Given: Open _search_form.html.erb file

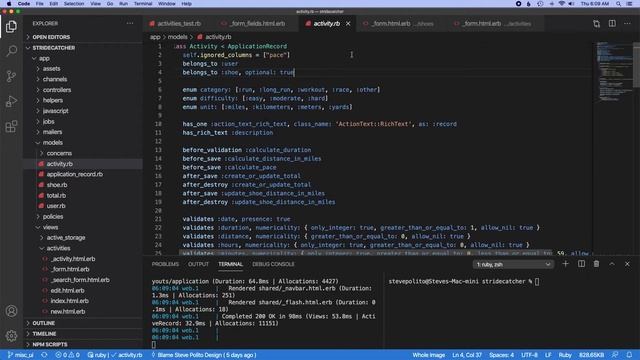Looking at the screenshot, I should pos(80,280).
